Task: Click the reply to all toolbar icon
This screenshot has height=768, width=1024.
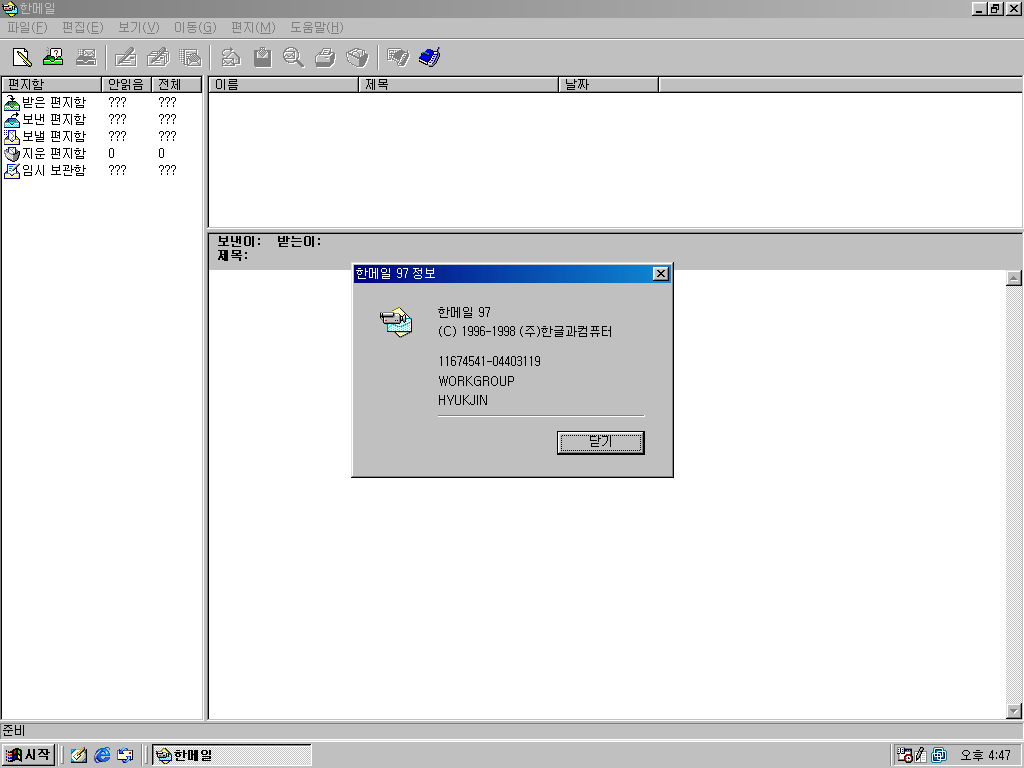Action: pyautogui.click(x=158, y=57)
